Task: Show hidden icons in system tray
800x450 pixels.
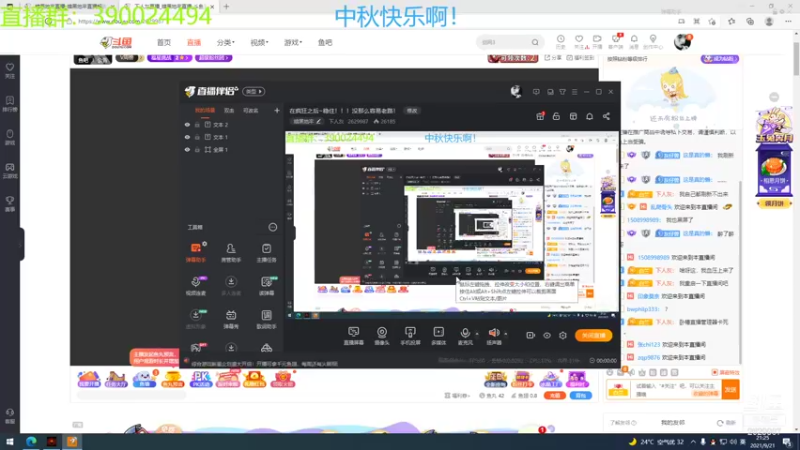Action: click(693, 442)
